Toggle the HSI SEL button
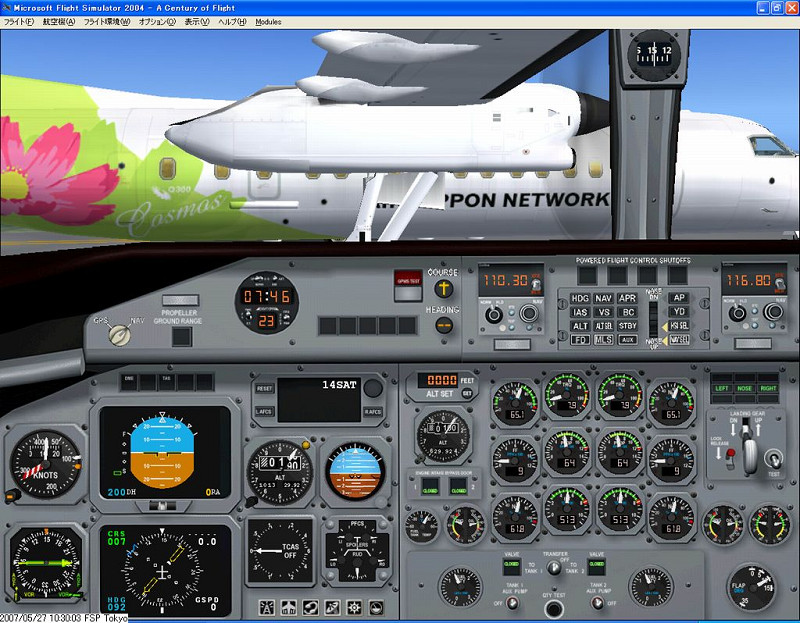 [679, 326]
